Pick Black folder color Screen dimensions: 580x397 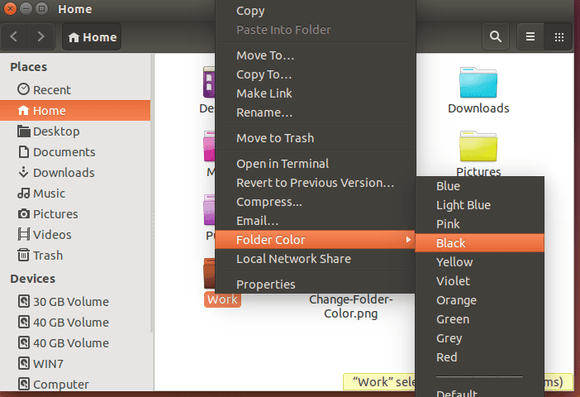[x=480, y=243]
